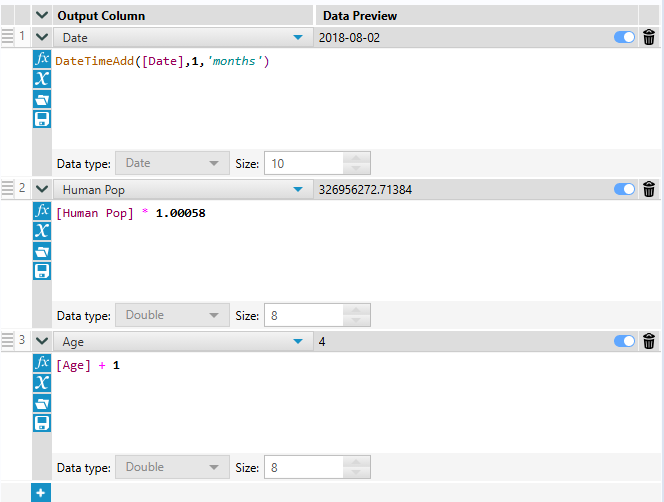
Task: Click the Data Preview header
Action: (360, 16)
